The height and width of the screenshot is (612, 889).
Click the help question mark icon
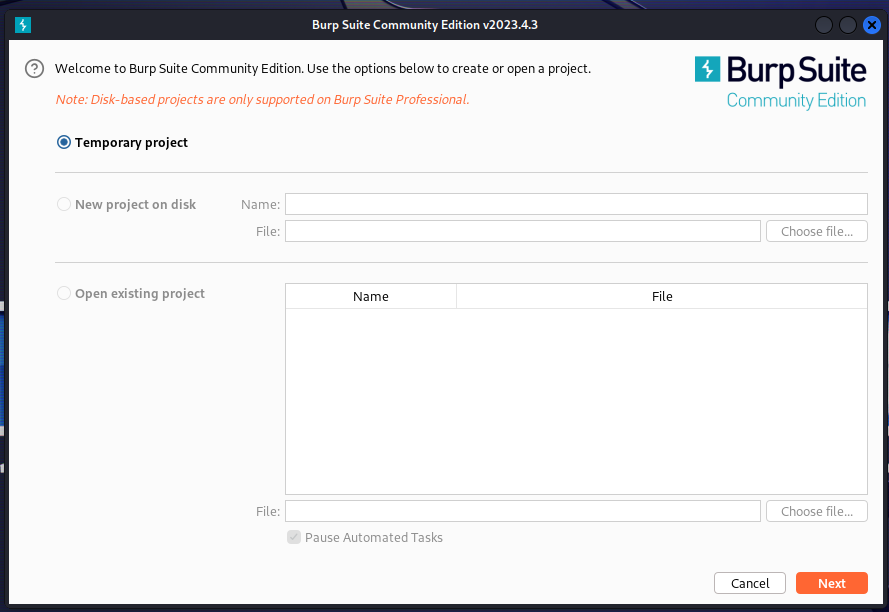(x=35, y=69)
